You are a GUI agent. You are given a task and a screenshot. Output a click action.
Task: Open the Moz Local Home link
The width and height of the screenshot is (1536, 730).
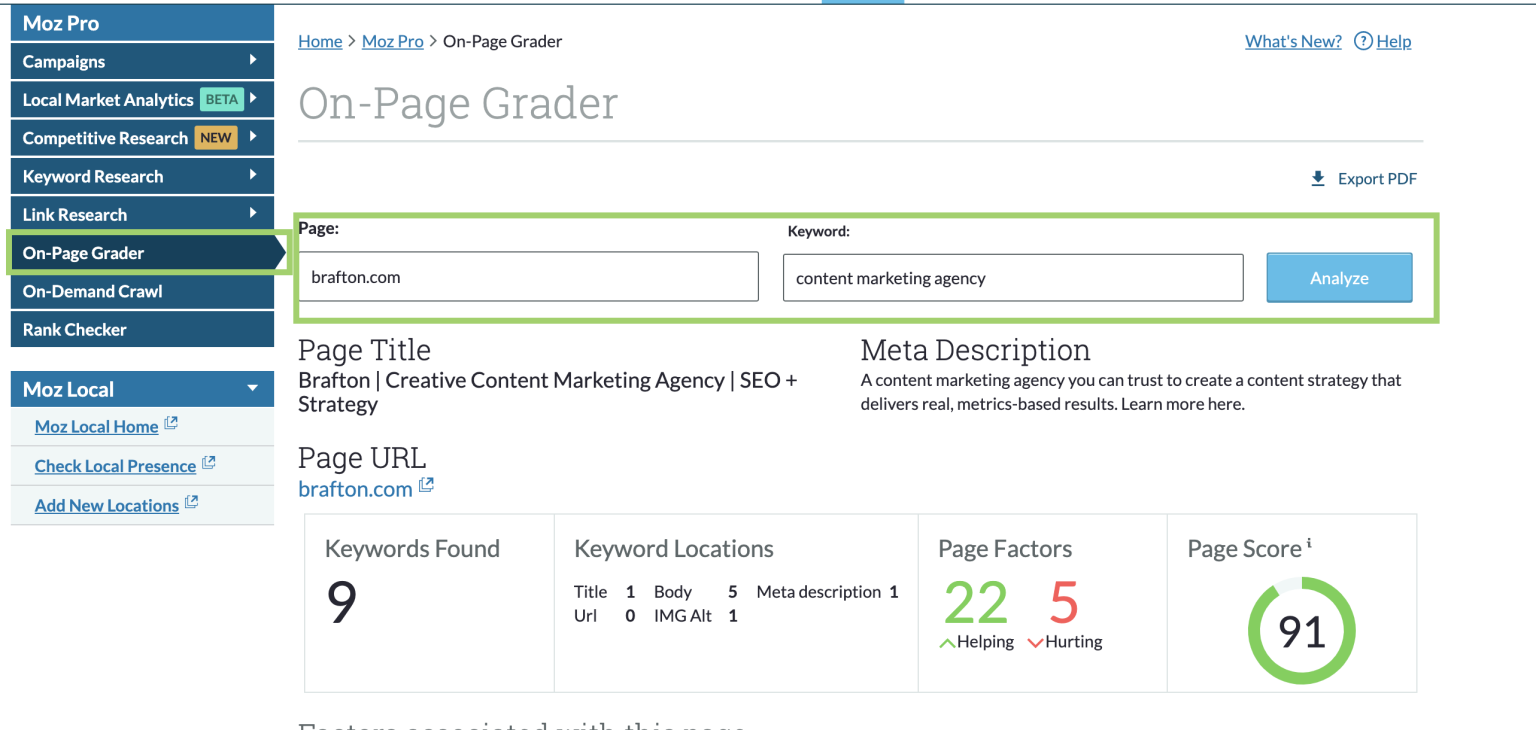[96, 426]
